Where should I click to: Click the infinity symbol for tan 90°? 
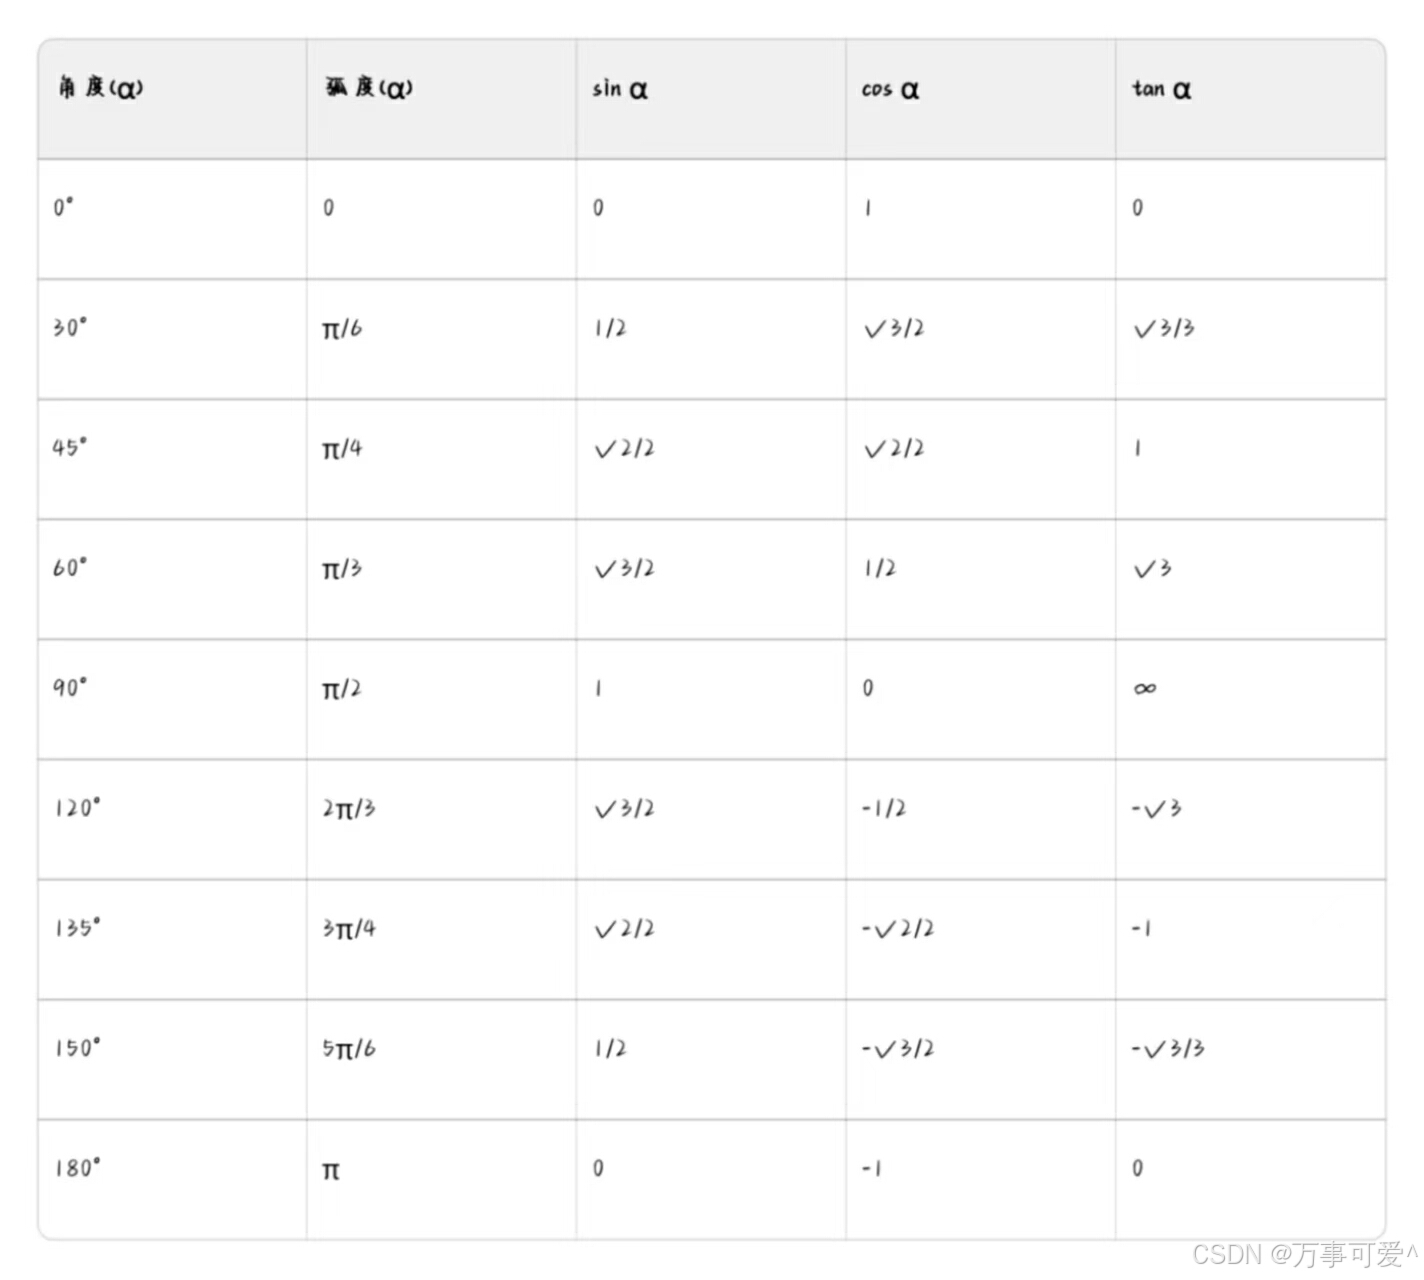pyautogui.click(x=1145, y=688)
